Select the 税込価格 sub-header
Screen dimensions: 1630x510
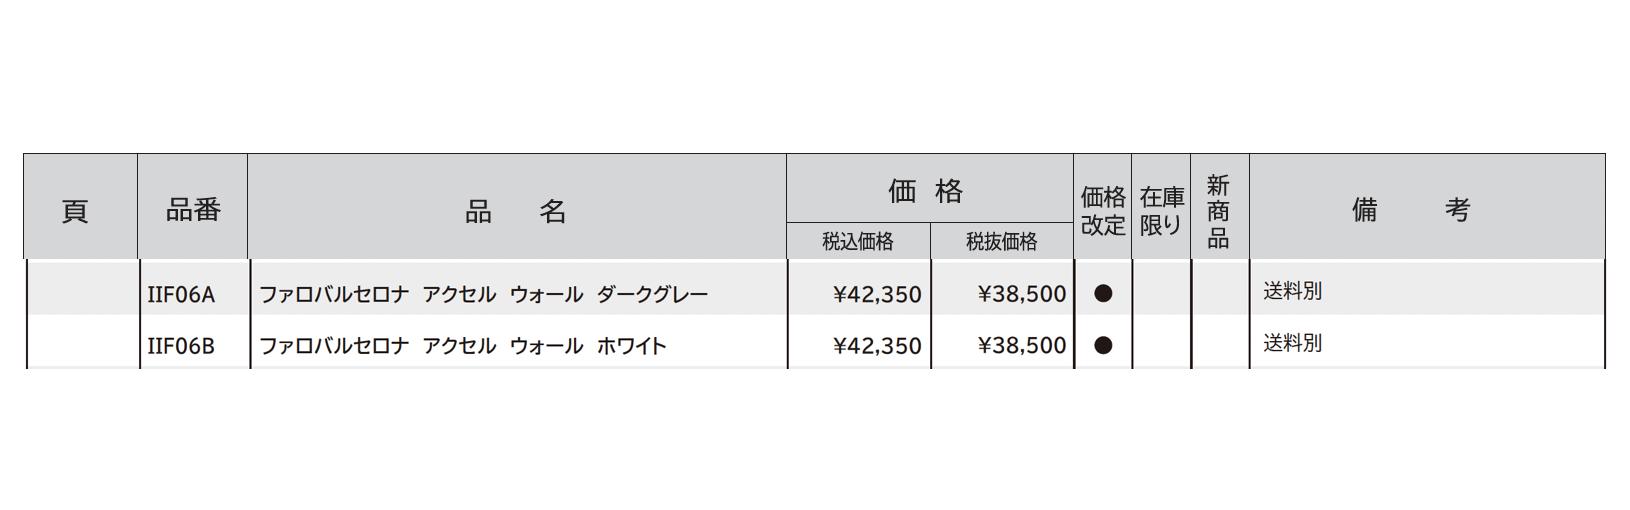(858, 242)
